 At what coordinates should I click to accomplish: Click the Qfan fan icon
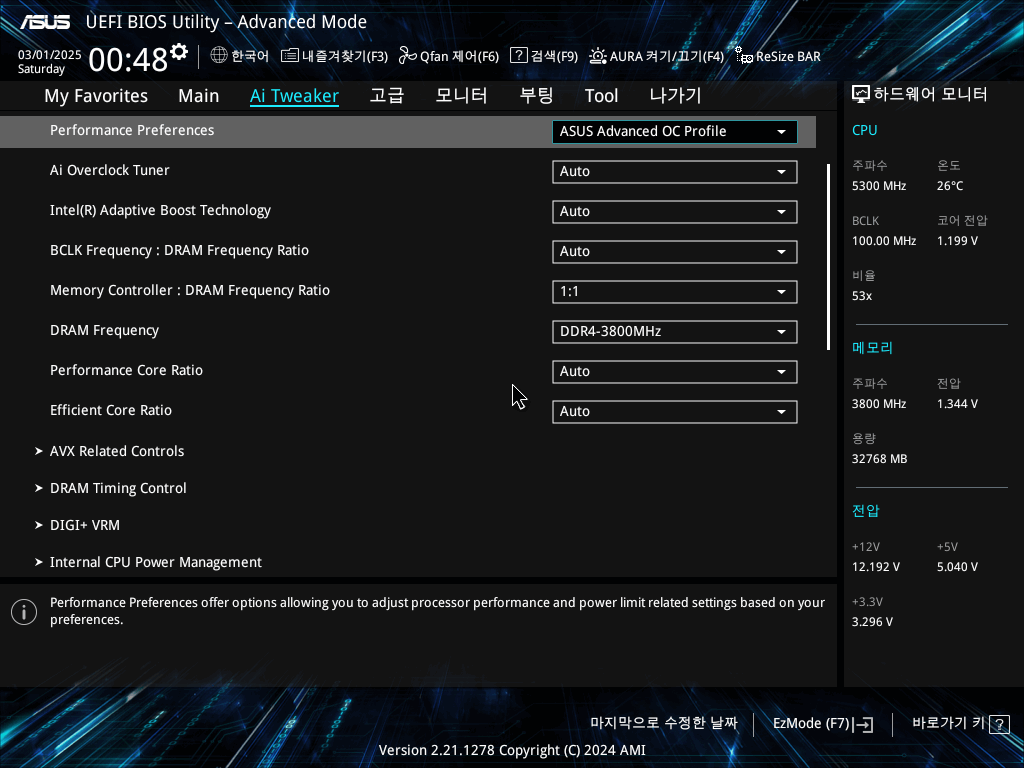point(408,56)
